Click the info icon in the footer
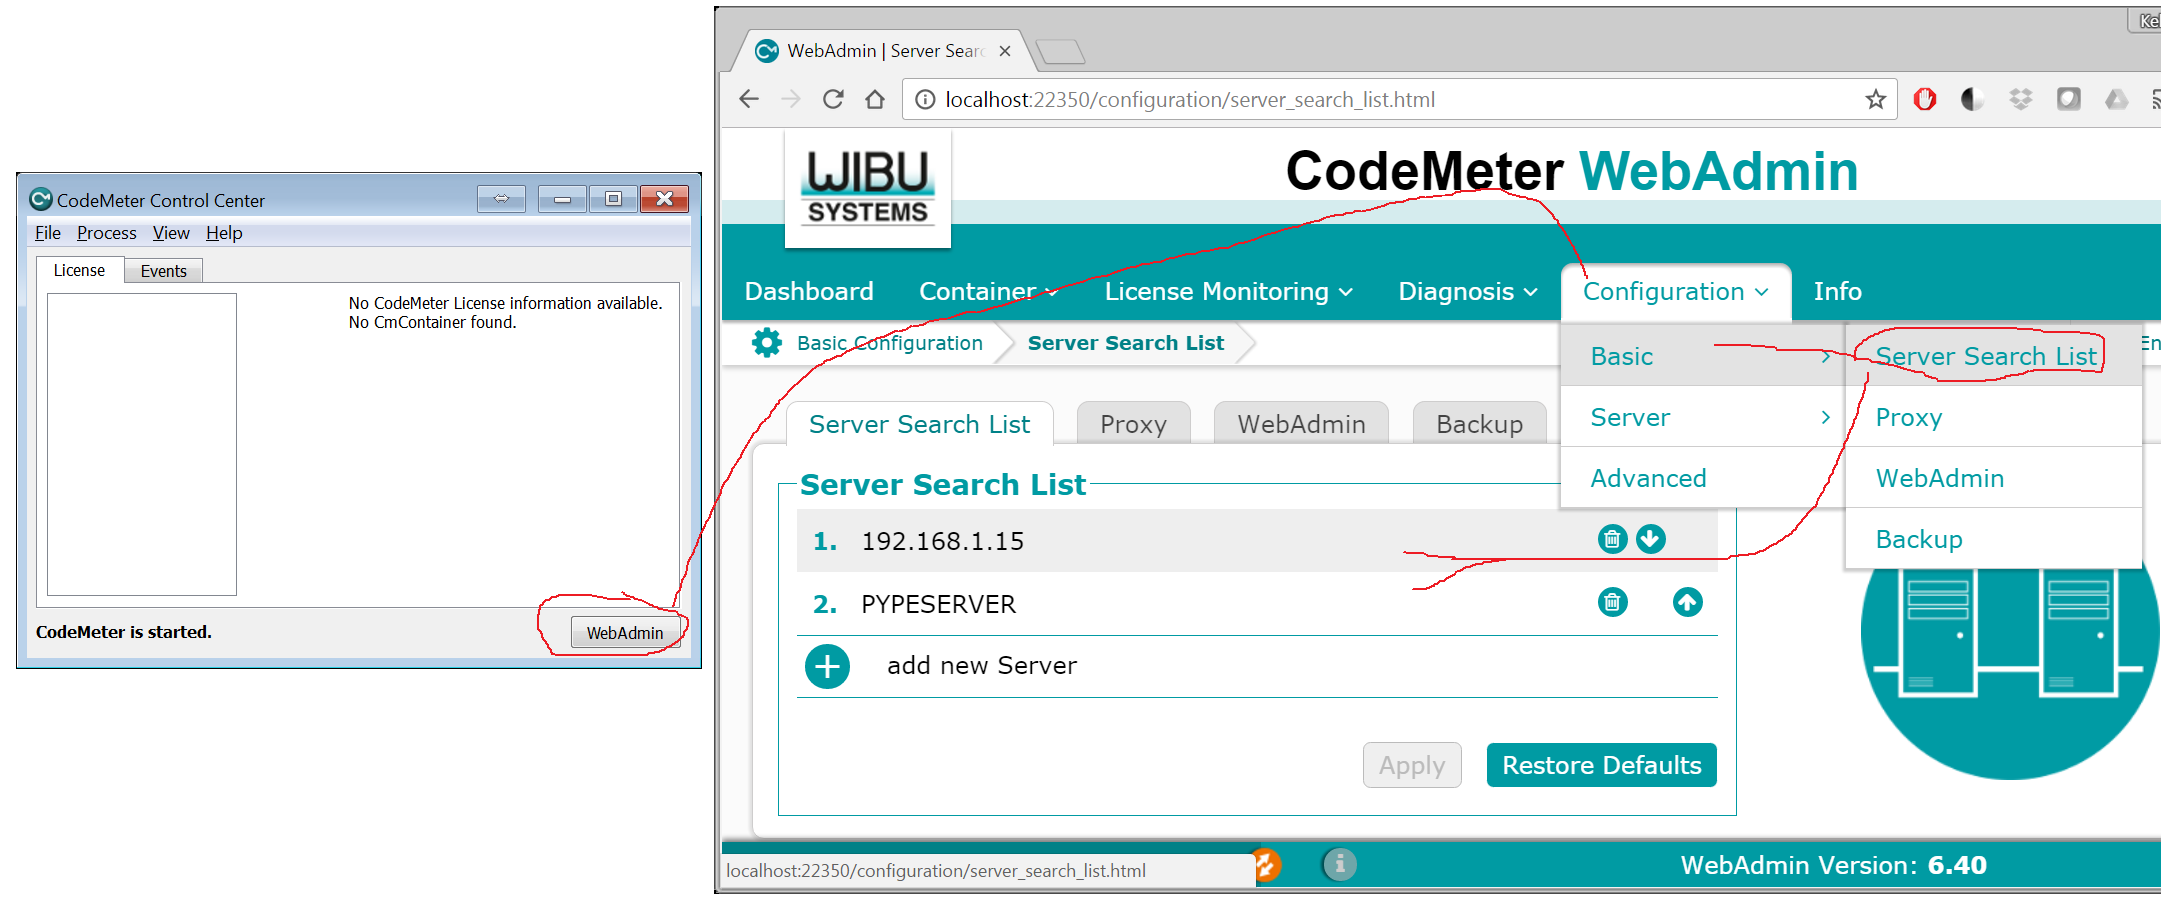This screenshot has height=898, width=2161. pos(1340,864)
